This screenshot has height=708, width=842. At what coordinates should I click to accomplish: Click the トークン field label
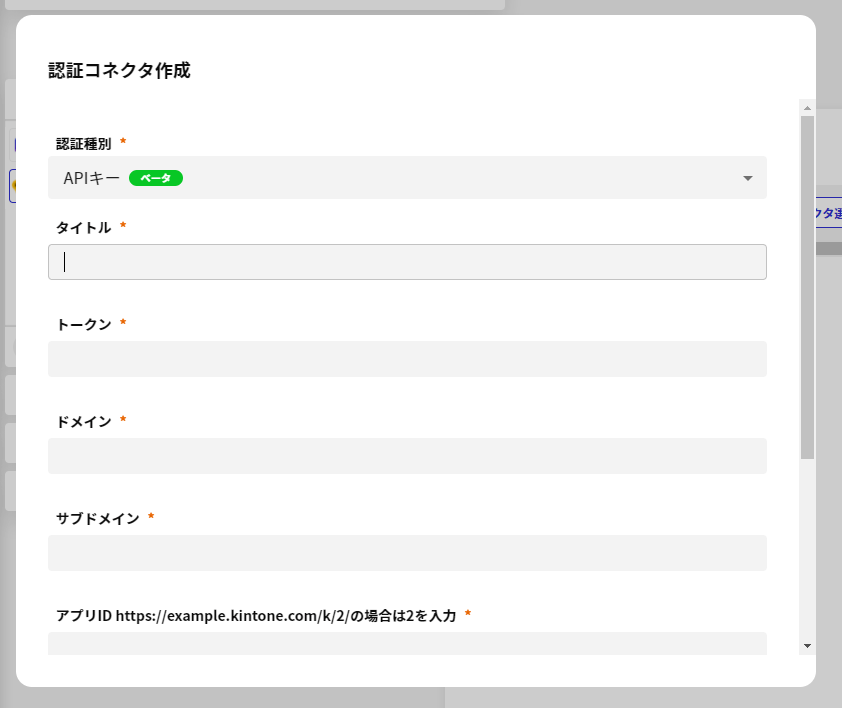84,324
